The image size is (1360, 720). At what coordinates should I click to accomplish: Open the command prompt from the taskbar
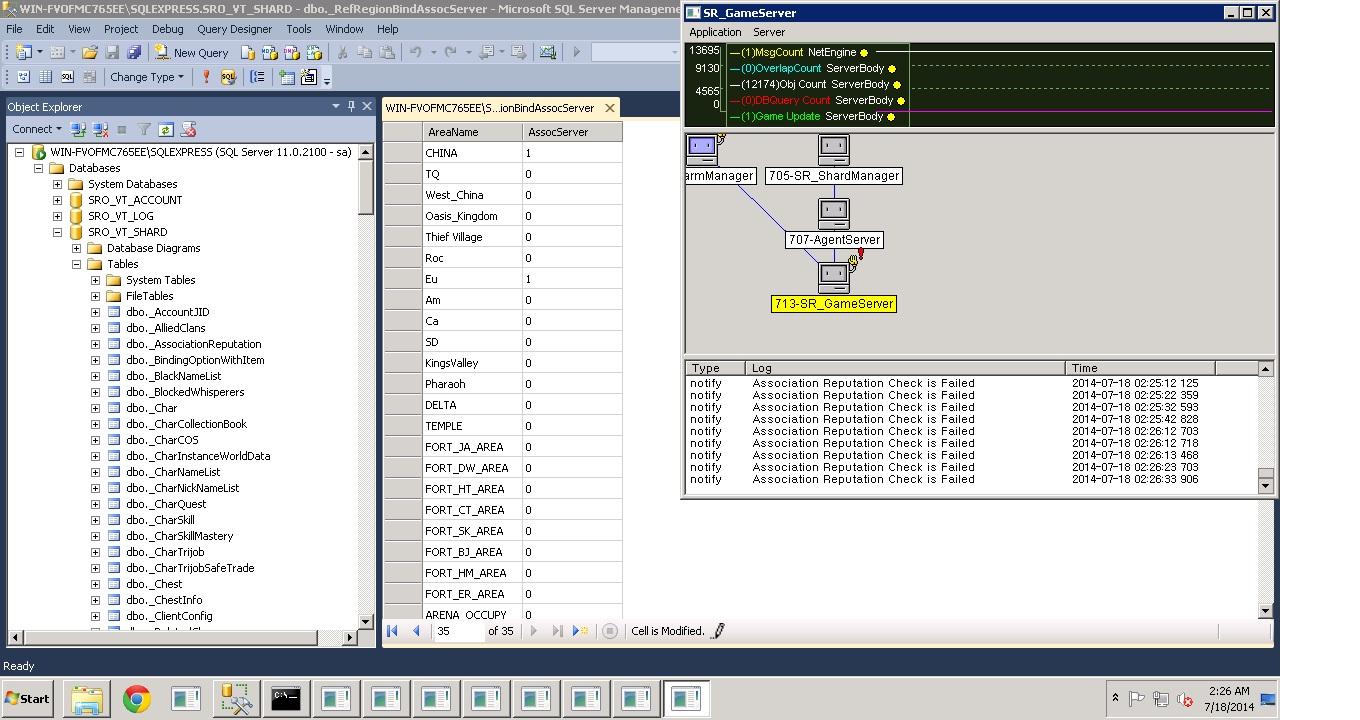coord(286,699)
